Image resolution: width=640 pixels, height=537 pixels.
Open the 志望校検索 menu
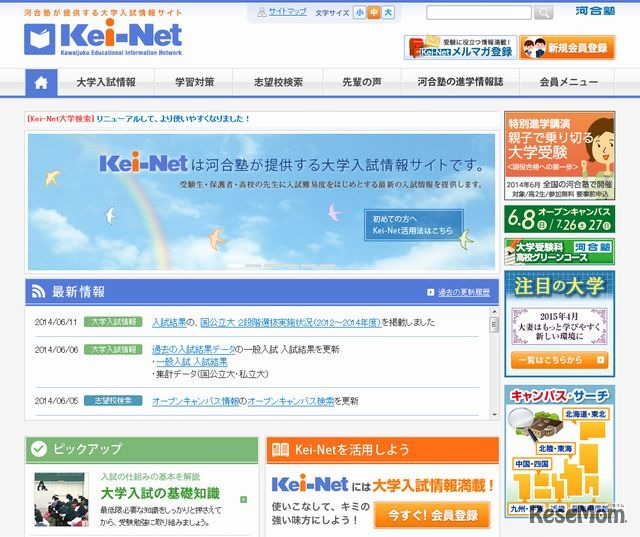pos(278,83)
